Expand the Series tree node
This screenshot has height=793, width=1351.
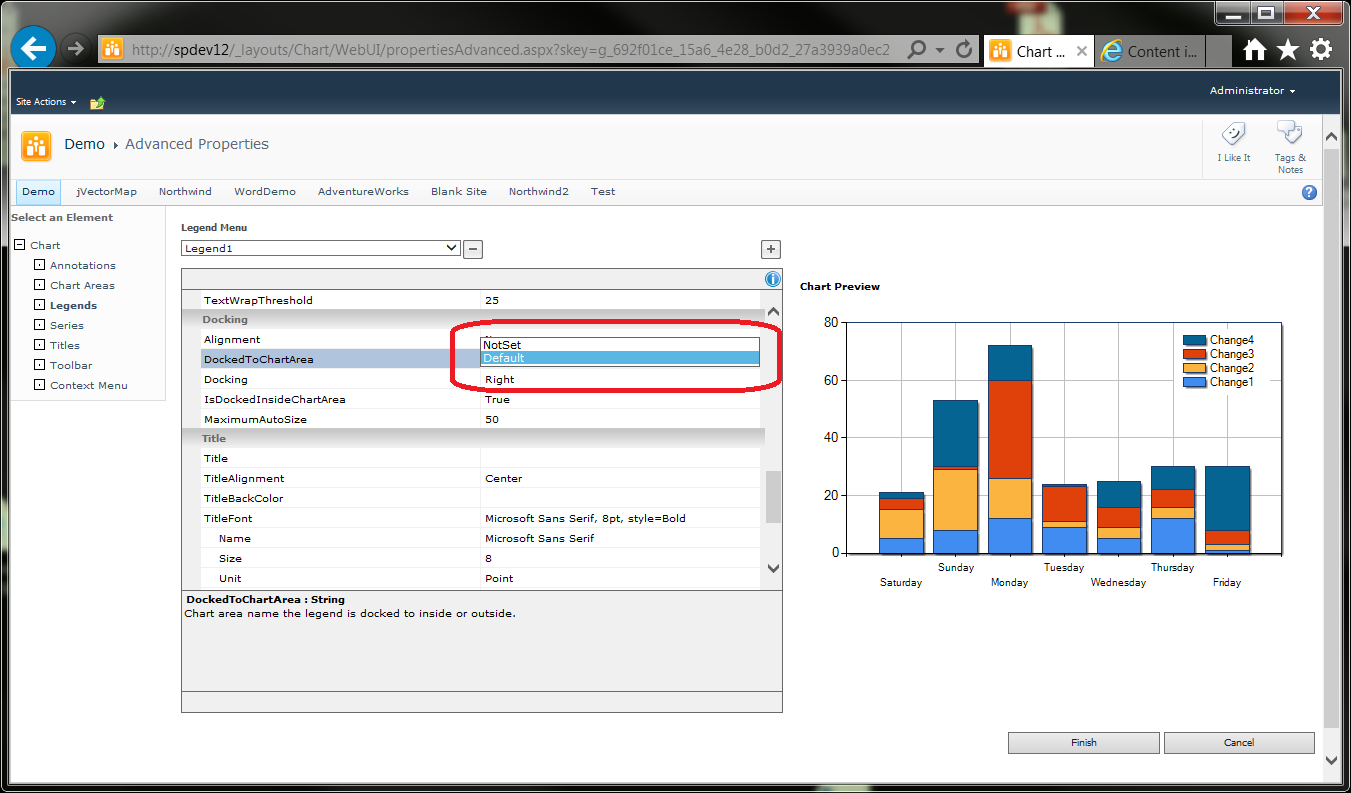(x=40, y=325)
